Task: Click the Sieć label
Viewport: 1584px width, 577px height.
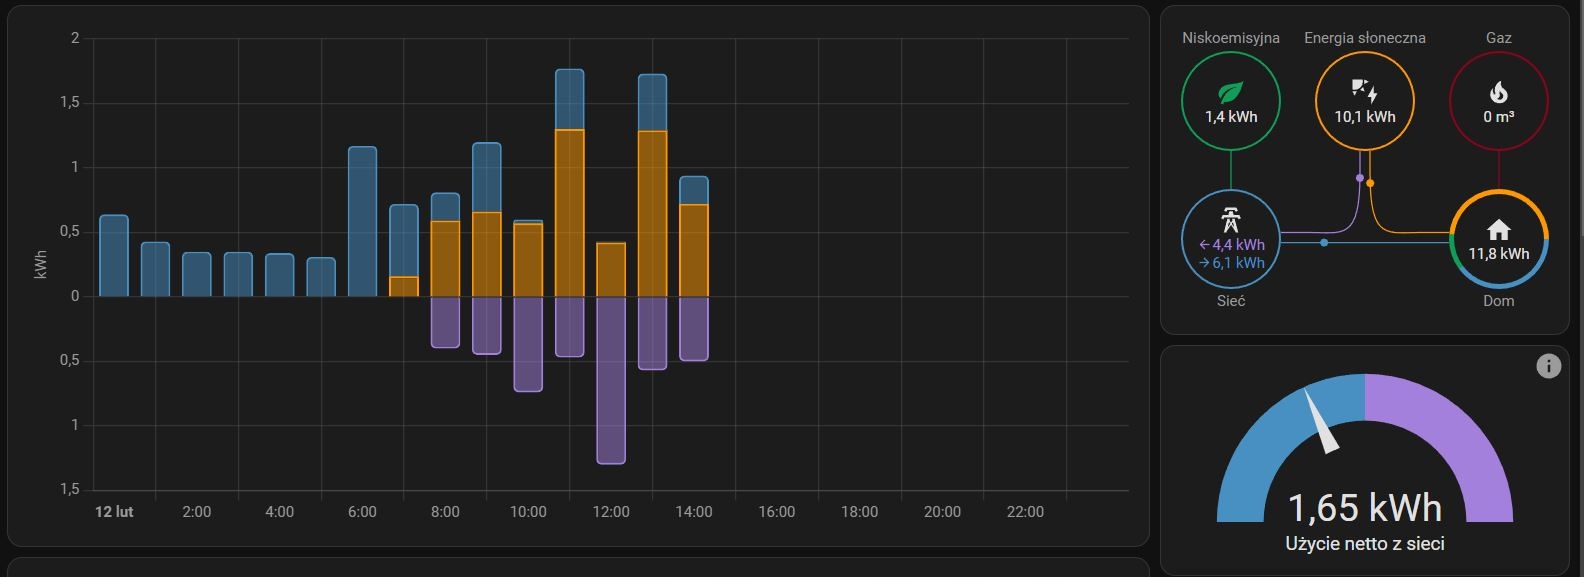Action: click(x=1231, y=301)
